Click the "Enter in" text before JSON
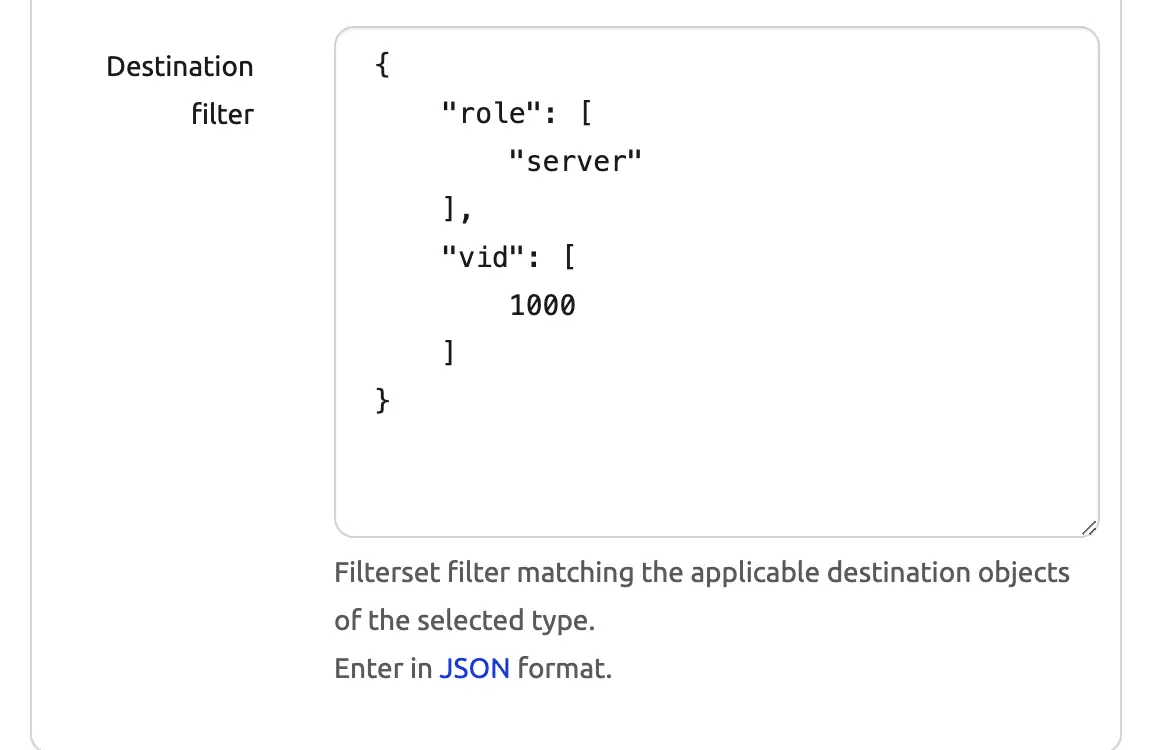Image resolution: width=1168 pixels, height=750 pixels. pos(383,668)
